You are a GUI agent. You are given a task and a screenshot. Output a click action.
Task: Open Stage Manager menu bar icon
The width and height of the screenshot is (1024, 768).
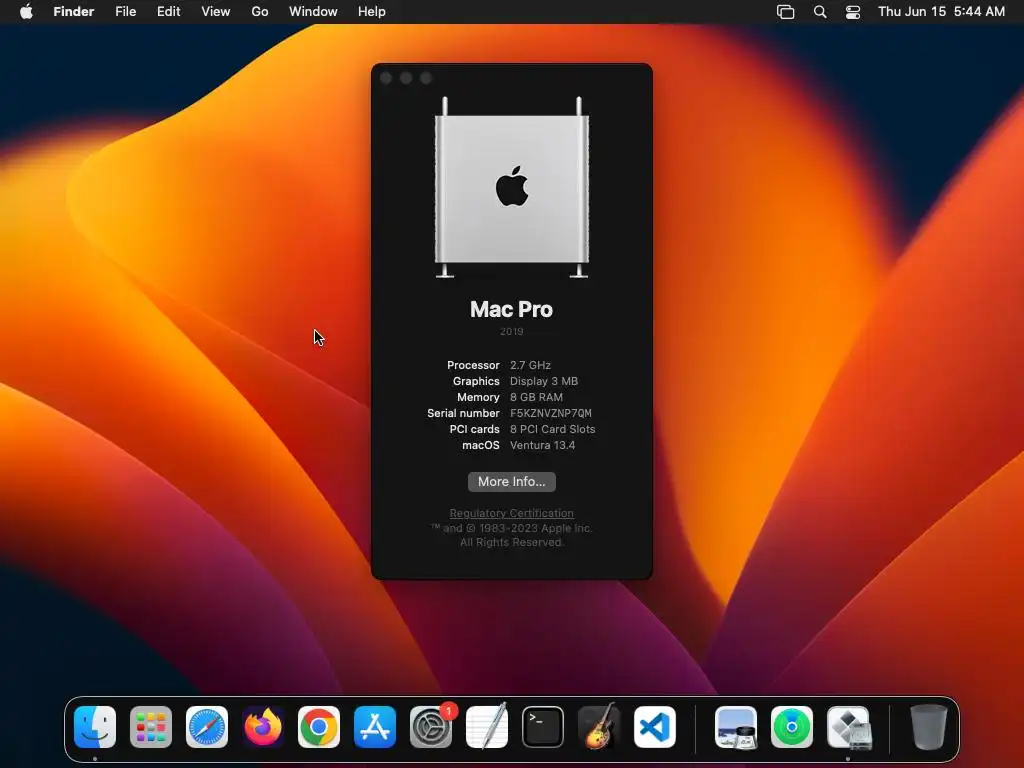tap(786, 12)
